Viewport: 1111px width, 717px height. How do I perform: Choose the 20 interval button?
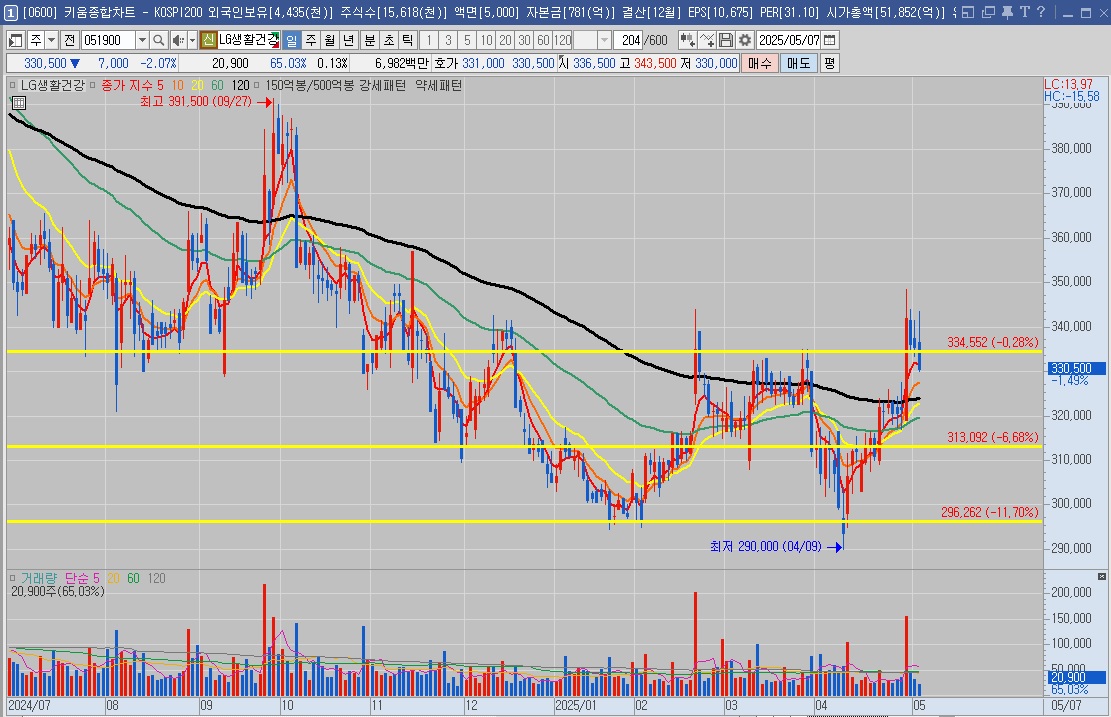[505, 40]
